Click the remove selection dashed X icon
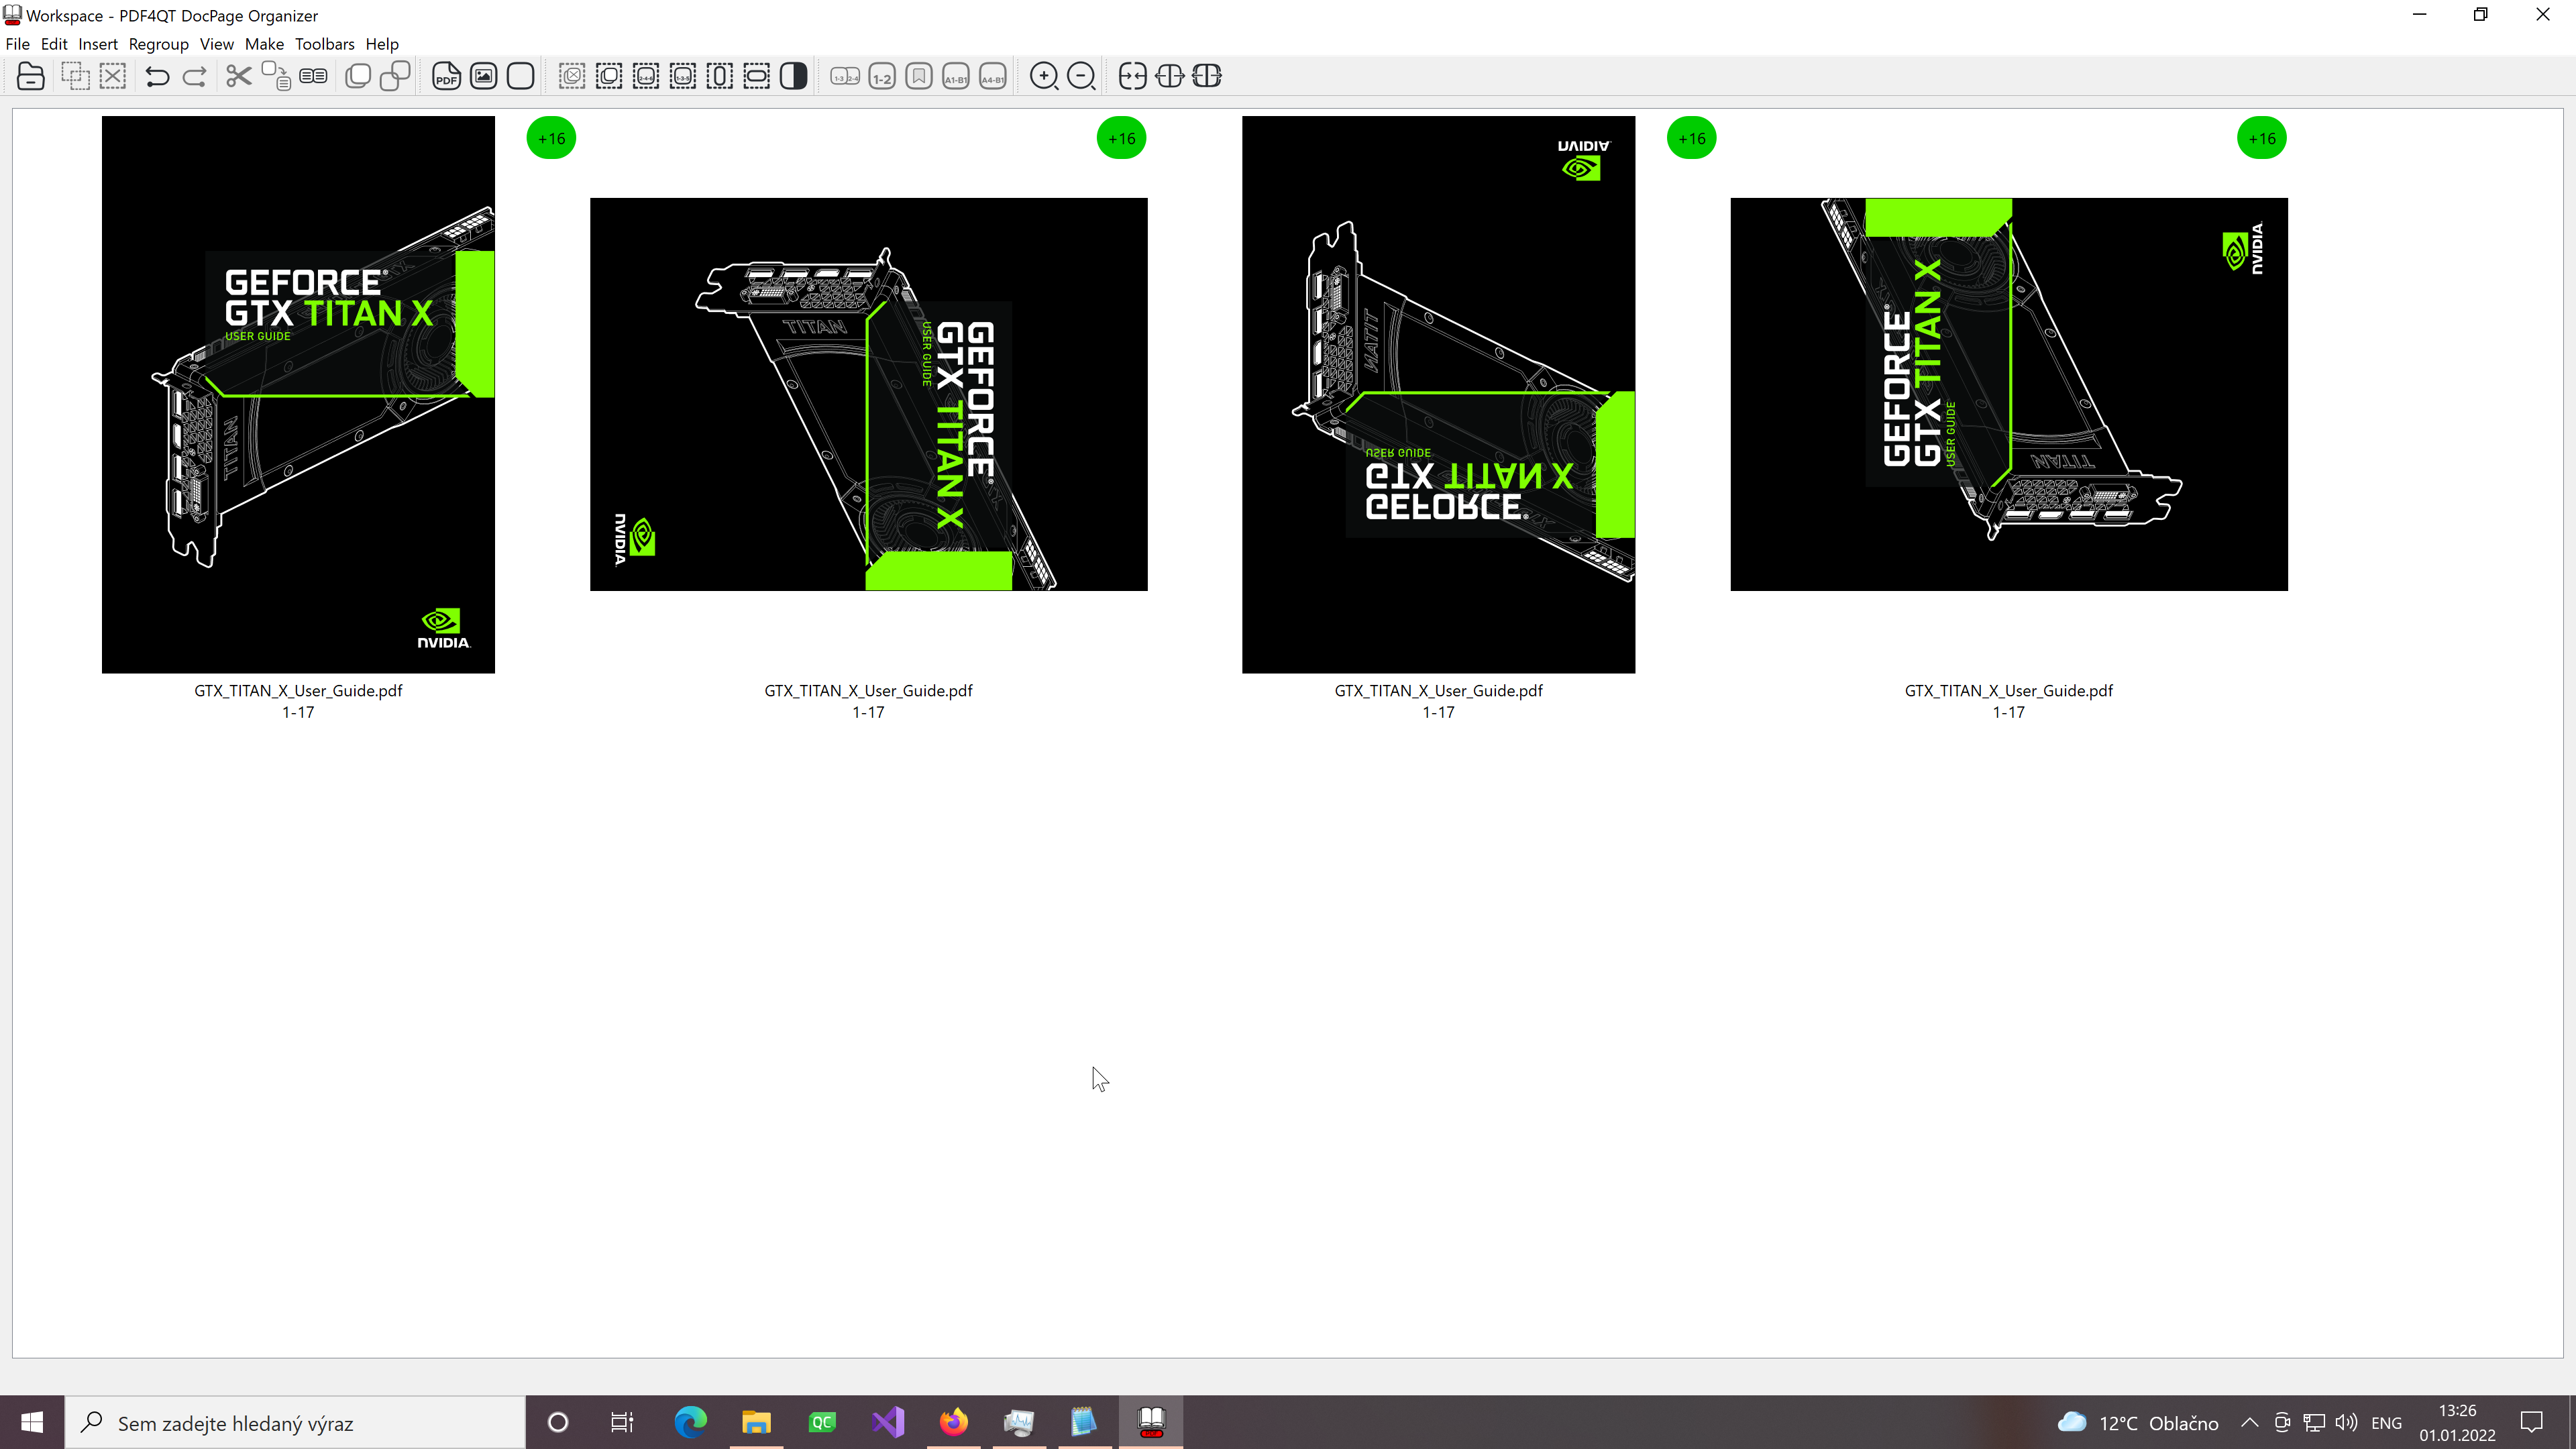 (x=113, y=76)
